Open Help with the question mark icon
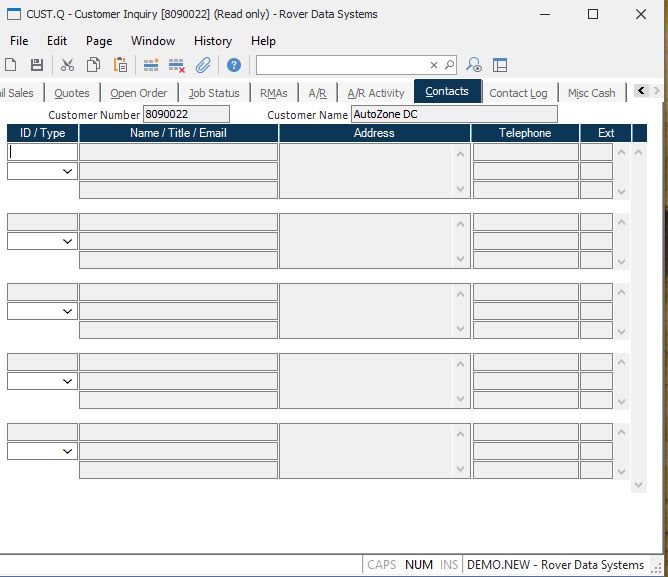Screen dimensions: 668x577 point(234,65)
